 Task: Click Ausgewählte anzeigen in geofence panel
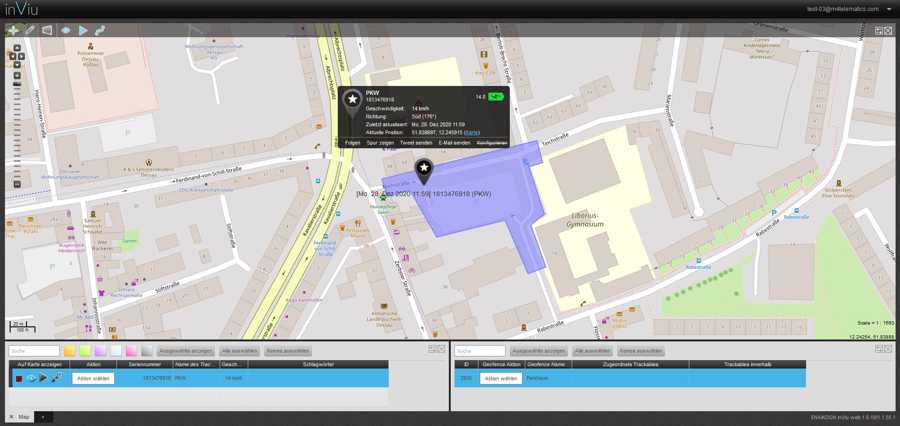tap(538, 351)
